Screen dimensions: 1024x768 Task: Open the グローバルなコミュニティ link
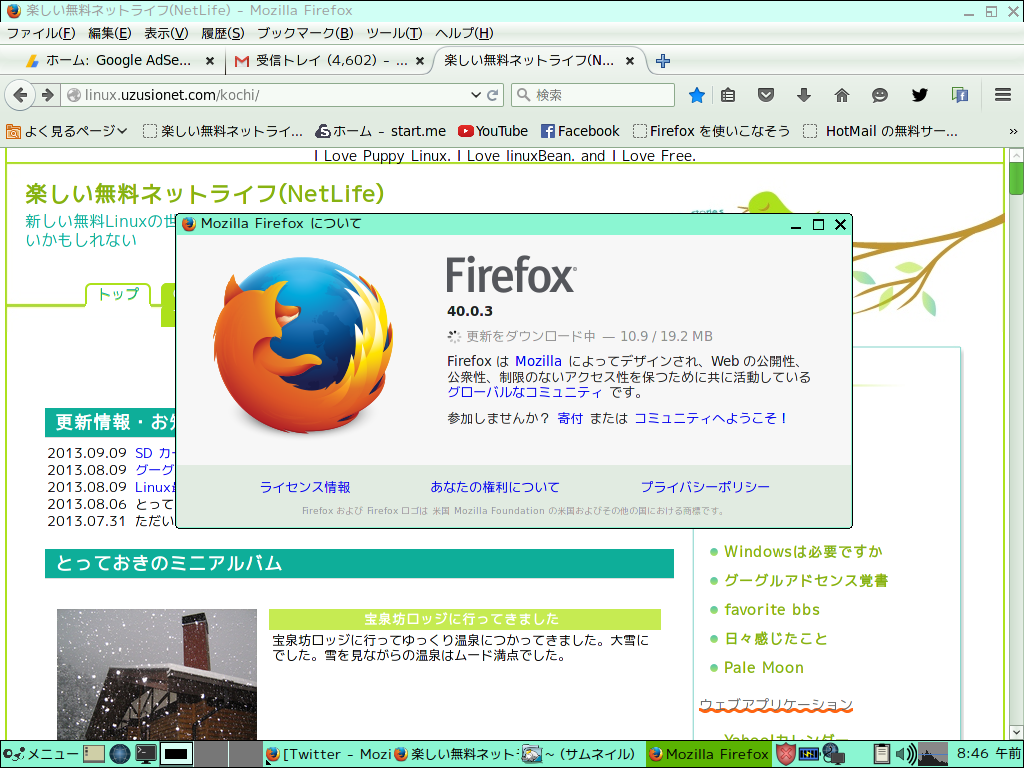pyautogui.click(x=524, y=392)
